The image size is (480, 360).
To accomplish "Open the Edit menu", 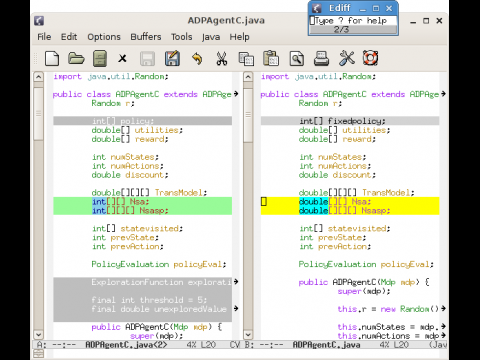I will coord(69,37).
